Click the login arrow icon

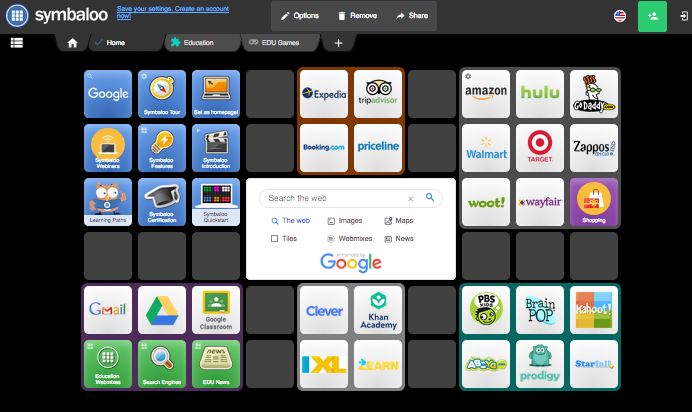click(684, 16)
